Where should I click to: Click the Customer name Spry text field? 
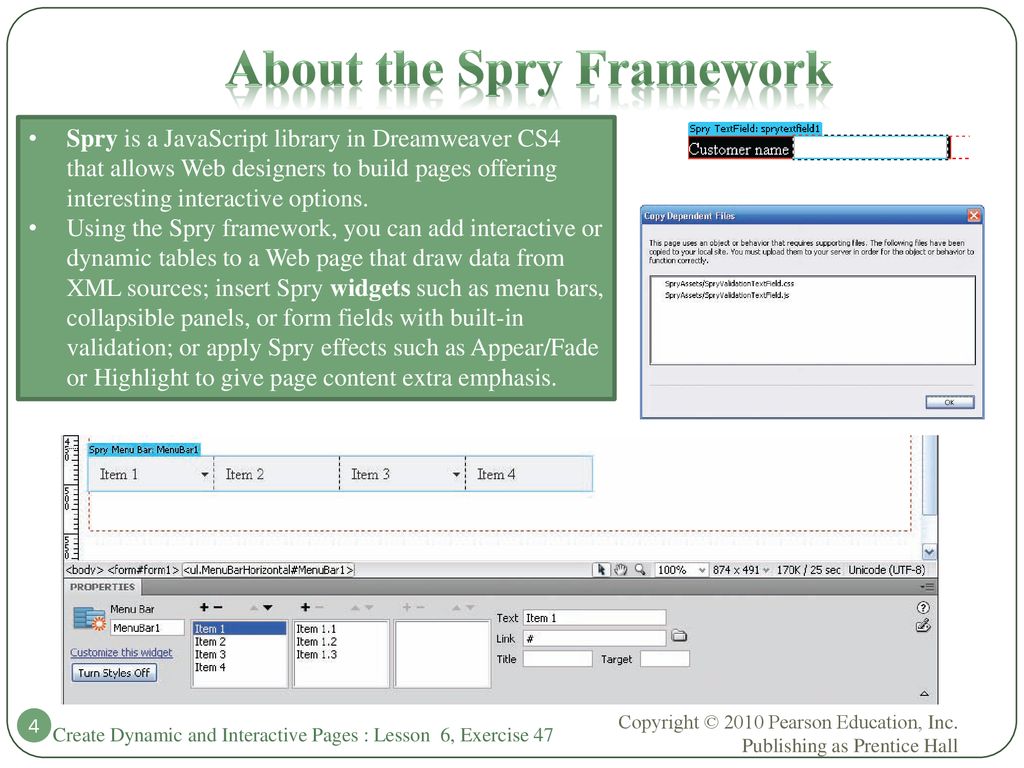tap(871, 148)
